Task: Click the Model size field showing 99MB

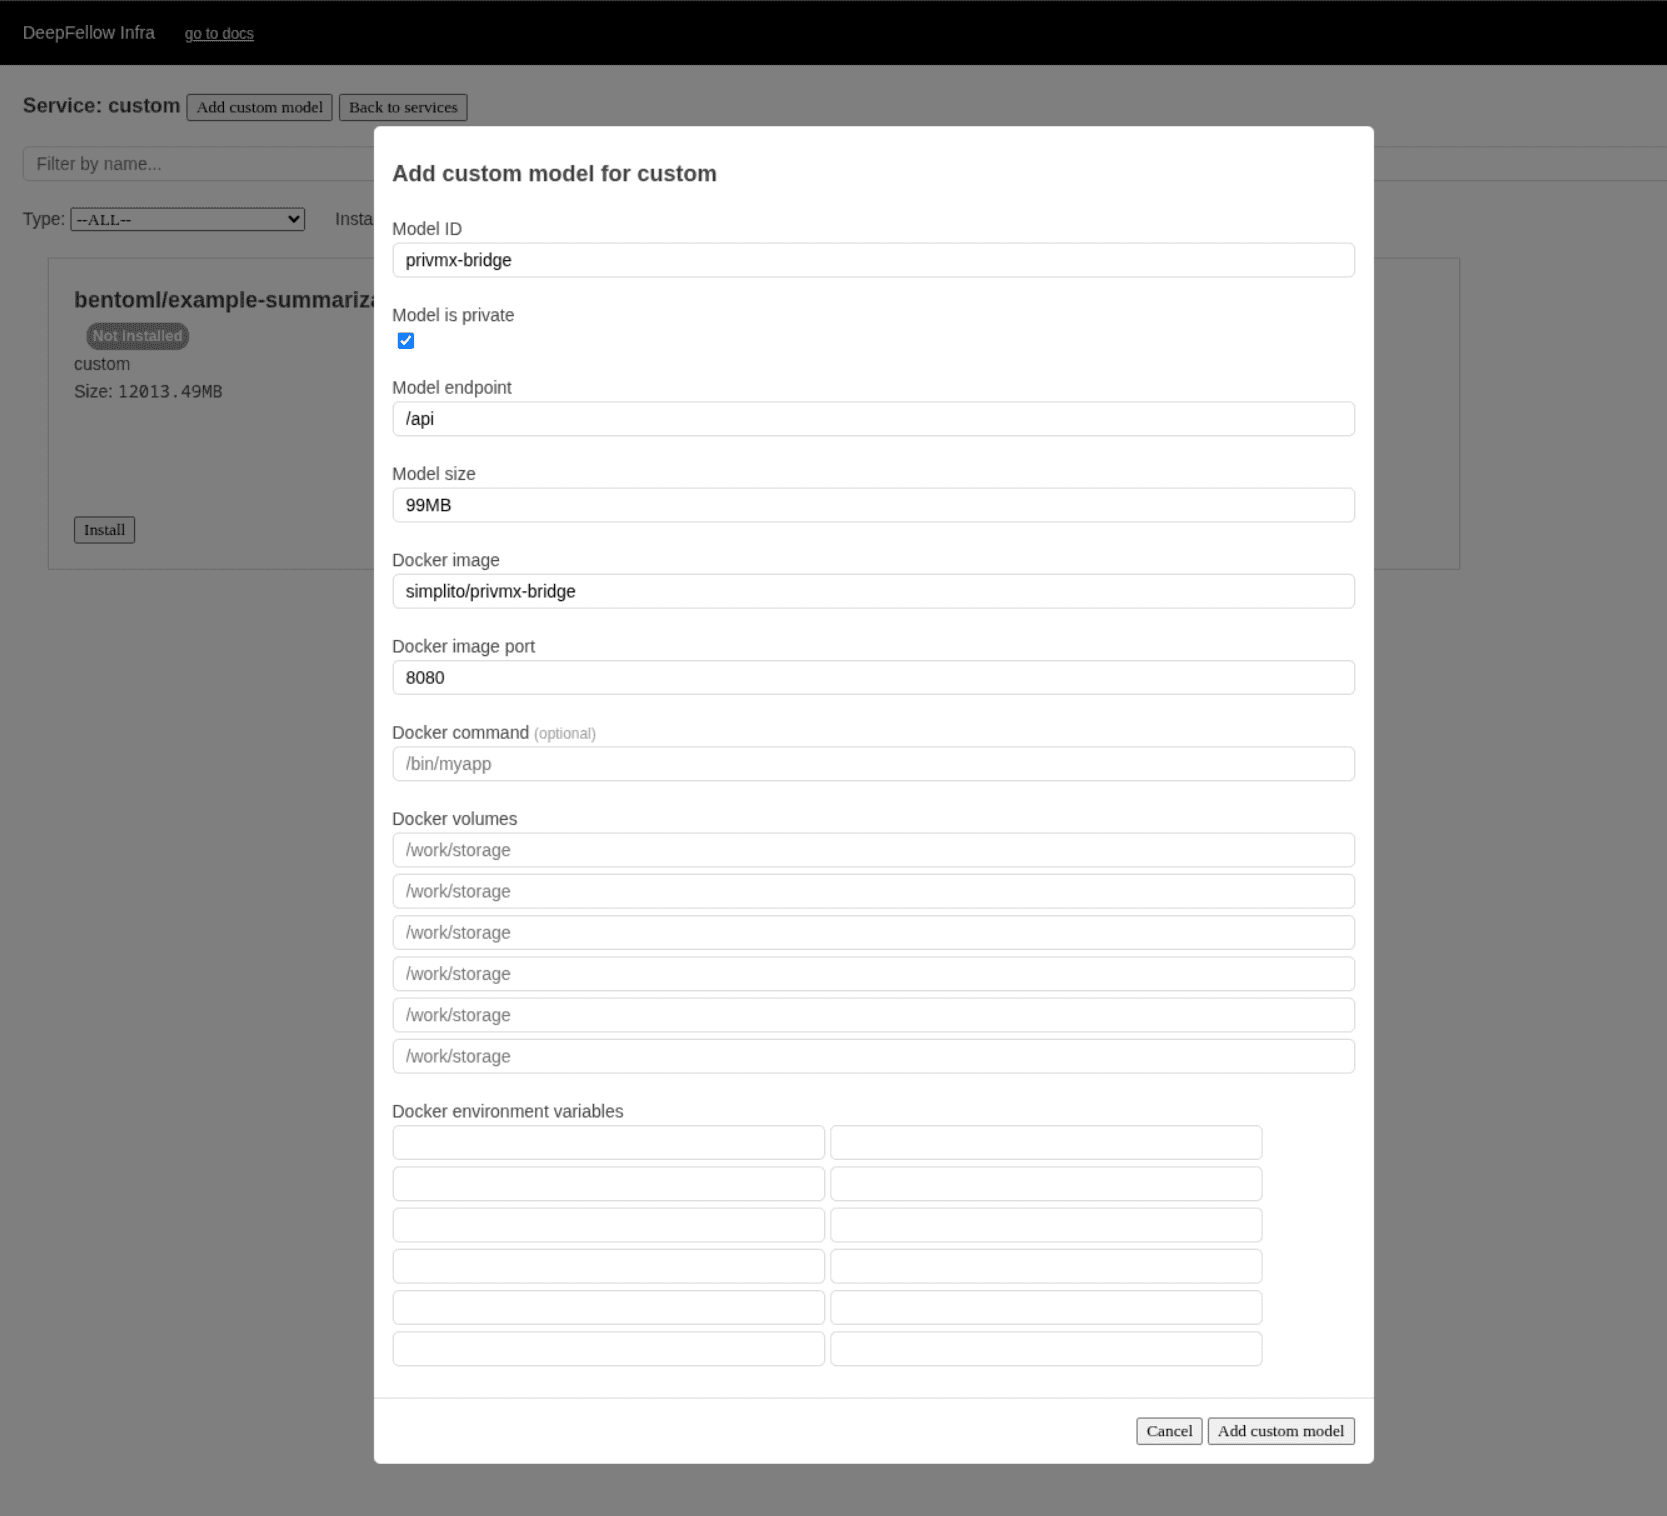Action: coord(872,505)
